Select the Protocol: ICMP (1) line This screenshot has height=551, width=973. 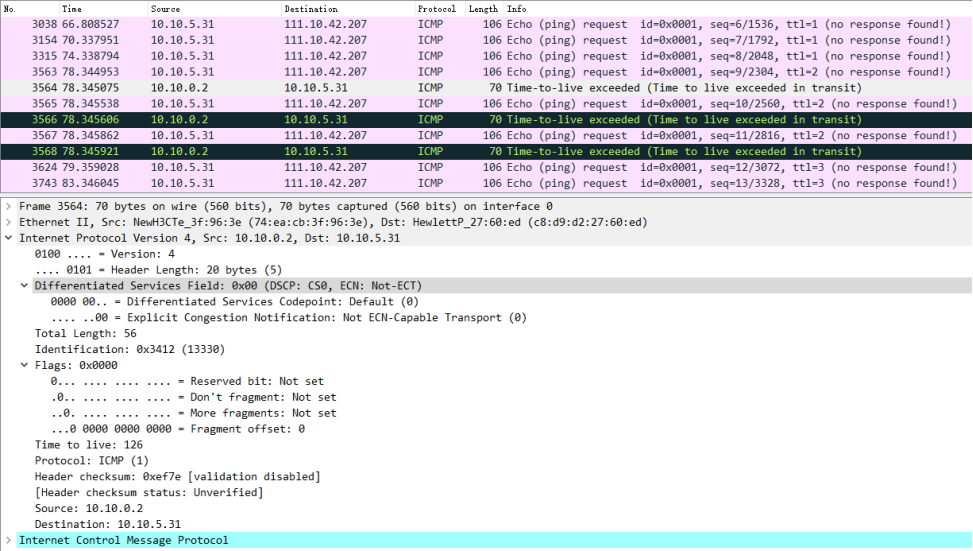point(92,460)
